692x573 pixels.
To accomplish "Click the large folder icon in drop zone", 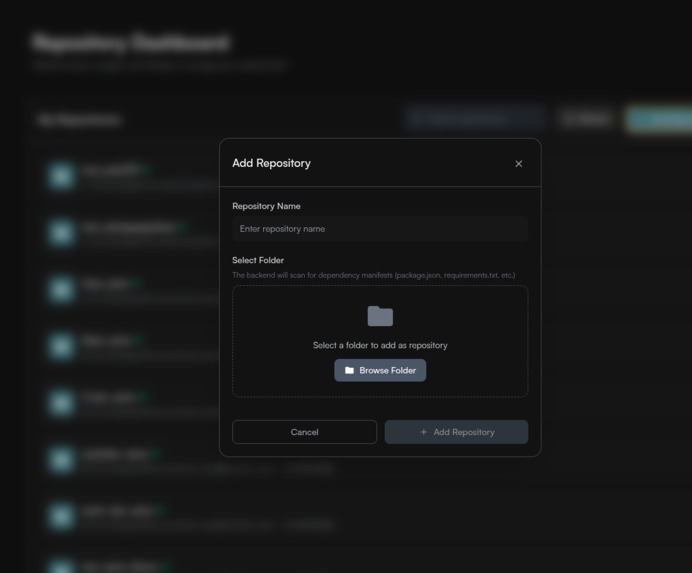I will [x=380, y=316].
